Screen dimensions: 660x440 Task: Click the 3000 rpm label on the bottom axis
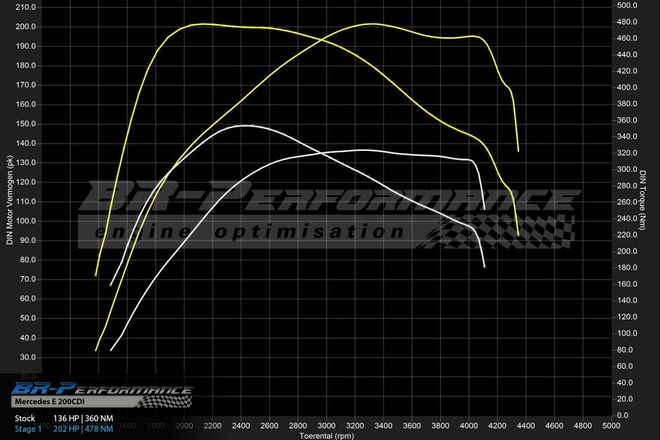pyautogui.click(x=327, y=426)
